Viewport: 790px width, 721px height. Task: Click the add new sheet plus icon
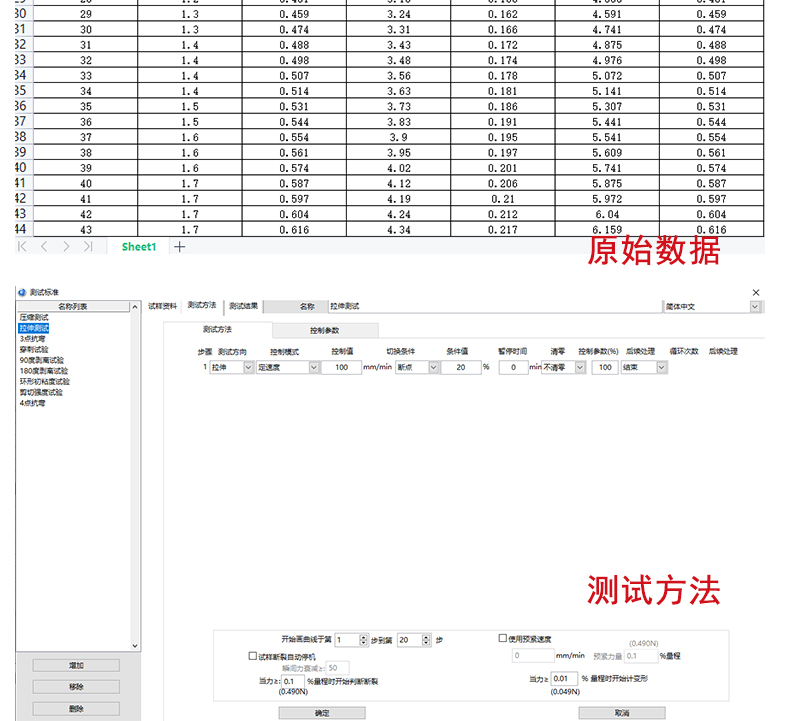pos(180,247)
